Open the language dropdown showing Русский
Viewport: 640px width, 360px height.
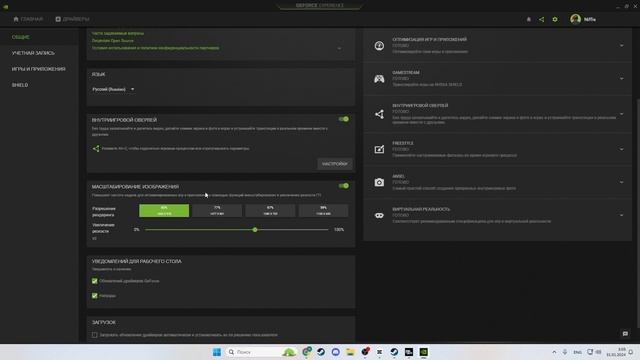tap(113, 89)
